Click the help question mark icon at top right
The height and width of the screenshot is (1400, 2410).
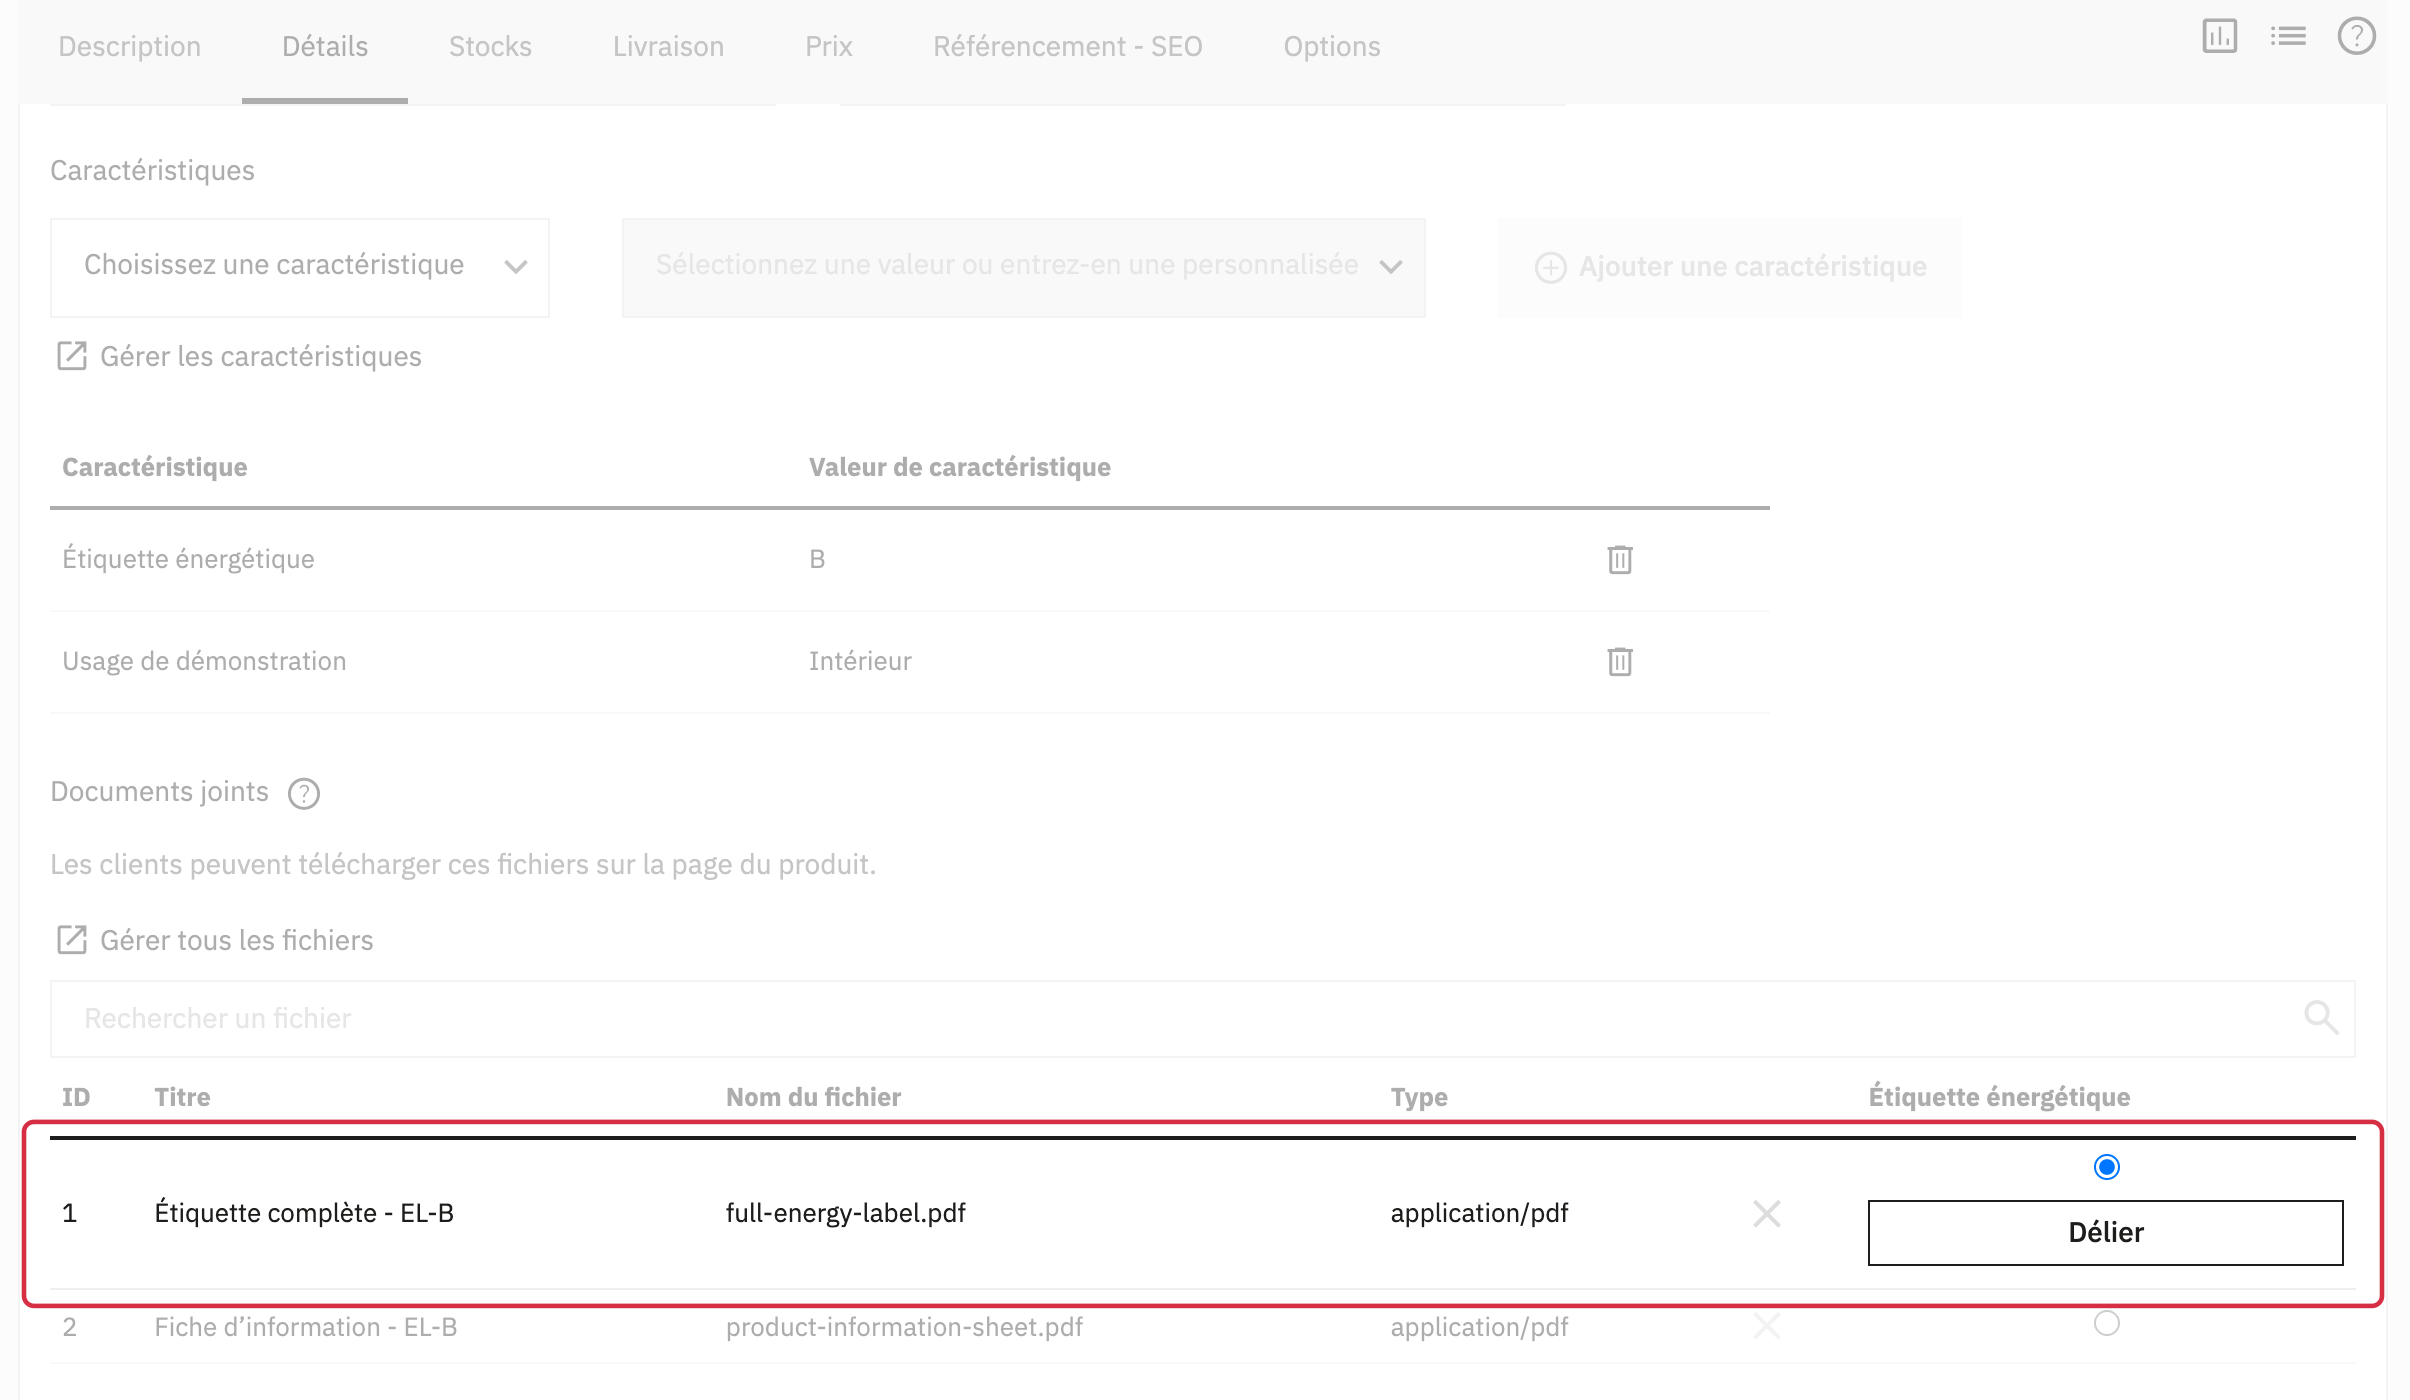pos(2356,37)
